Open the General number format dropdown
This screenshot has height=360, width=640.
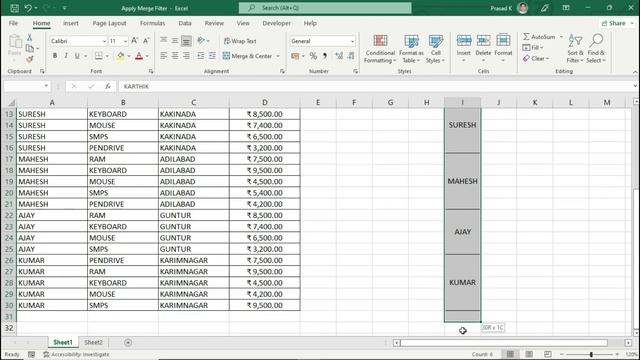[352, 41]
